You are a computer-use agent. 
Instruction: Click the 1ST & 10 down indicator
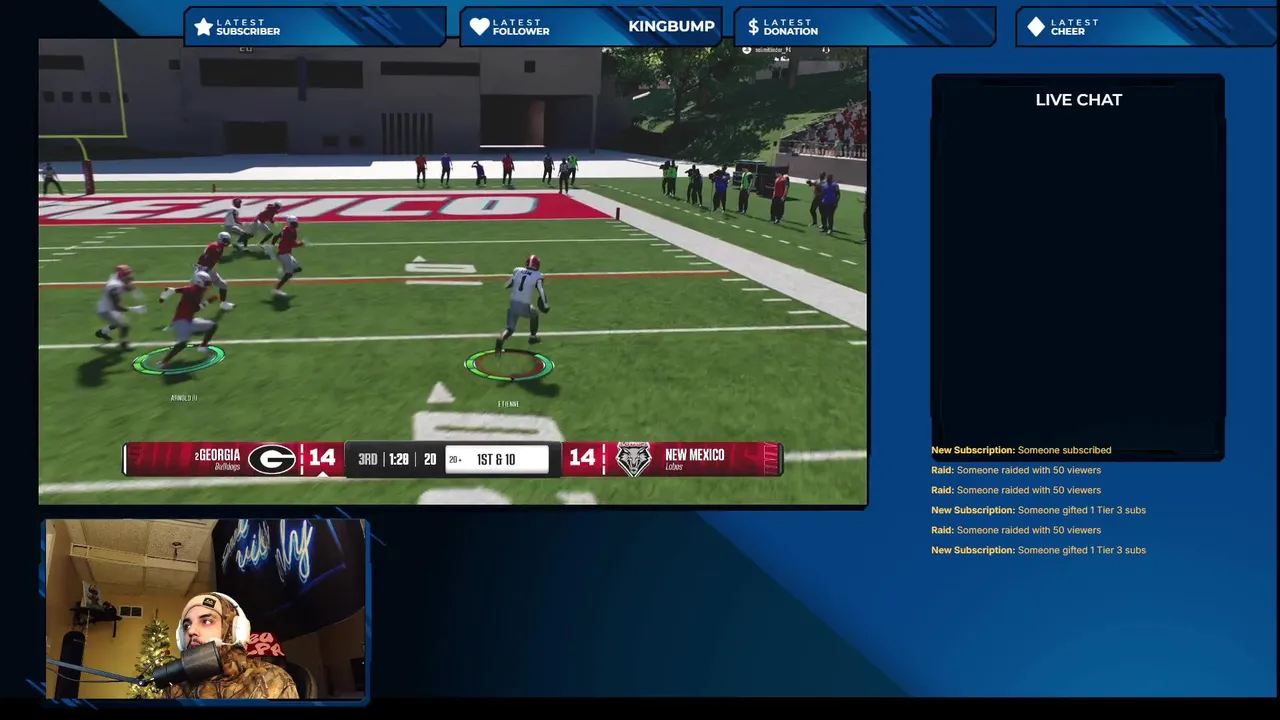496,459
